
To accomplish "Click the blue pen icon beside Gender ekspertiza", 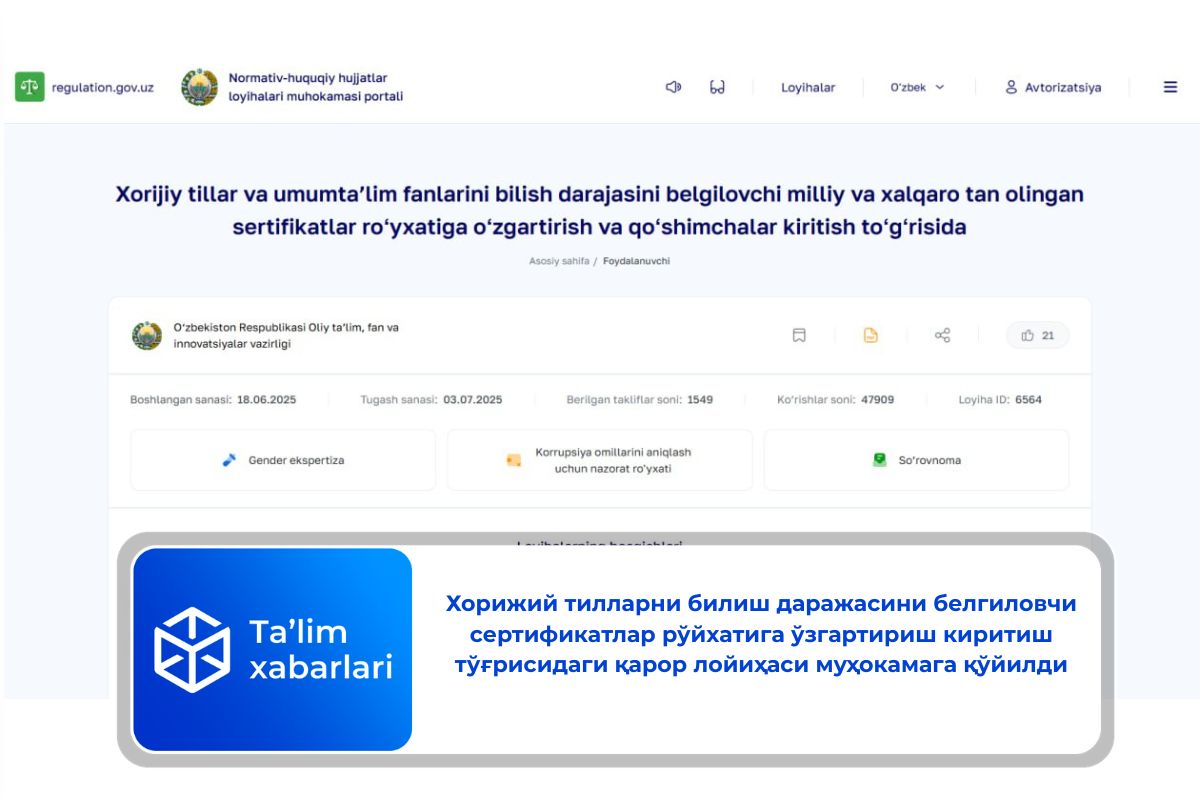I will point(229,460).
